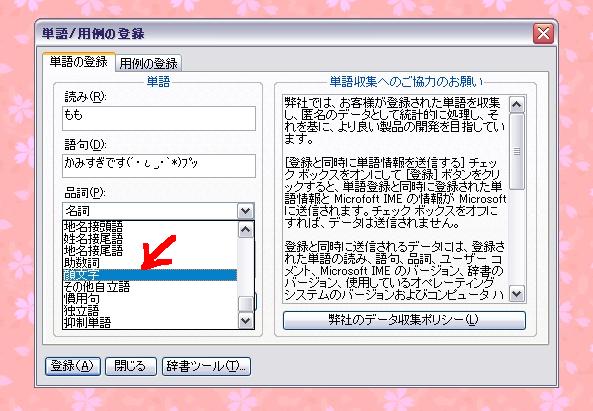The height and width of the screenshot is (411, 593).
Task: Choose 慣用句 from the list
Action: tap(150, 299)
